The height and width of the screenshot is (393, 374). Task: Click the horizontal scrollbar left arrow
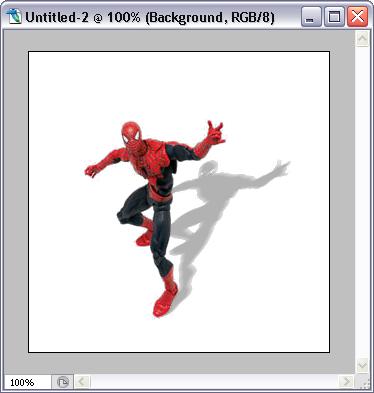pos(82,382)
